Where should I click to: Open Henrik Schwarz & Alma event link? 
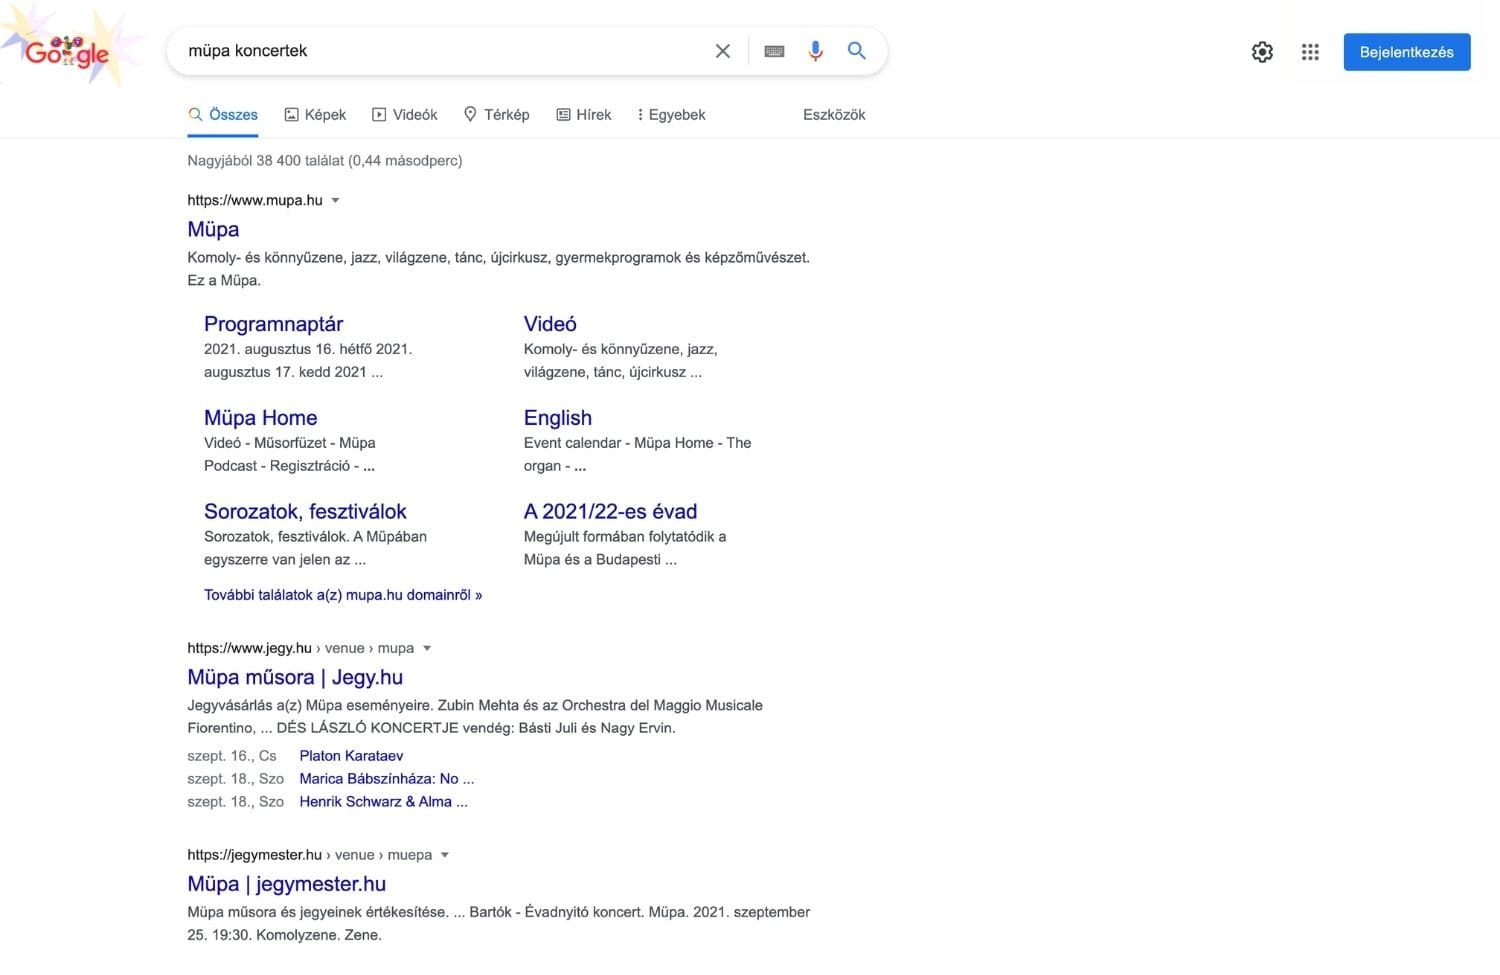[x=383, y=802]
